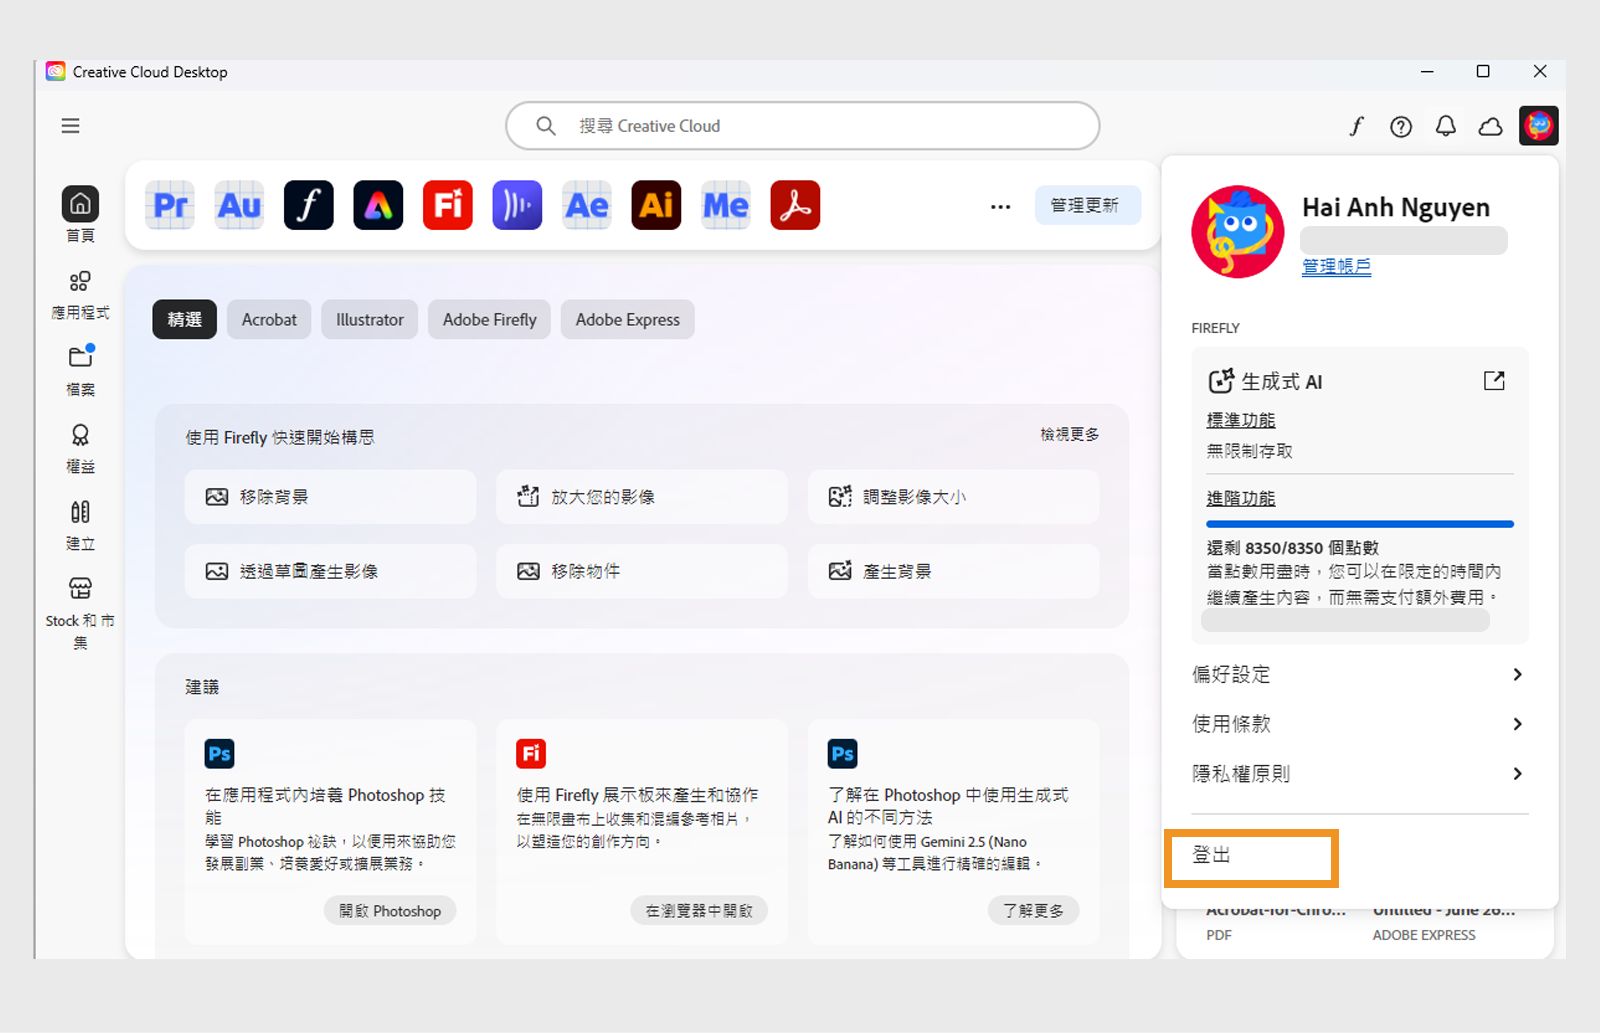Open 建立 in the sidebar
Screen dimensions: 1600x1033
tap(80, 525)
